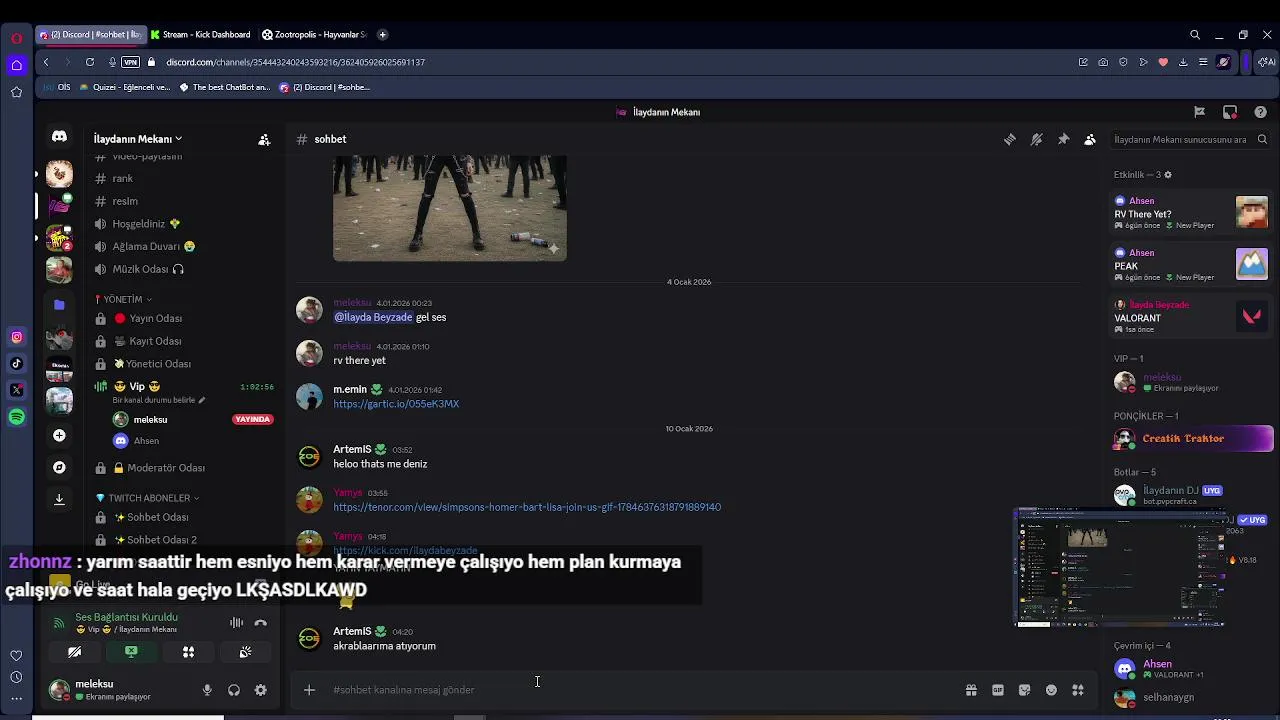Viewport: 1280px width, 720px height.
Task: Open activities launcher in voice panel
Action: pyautogui.click(x=188, y=652)
